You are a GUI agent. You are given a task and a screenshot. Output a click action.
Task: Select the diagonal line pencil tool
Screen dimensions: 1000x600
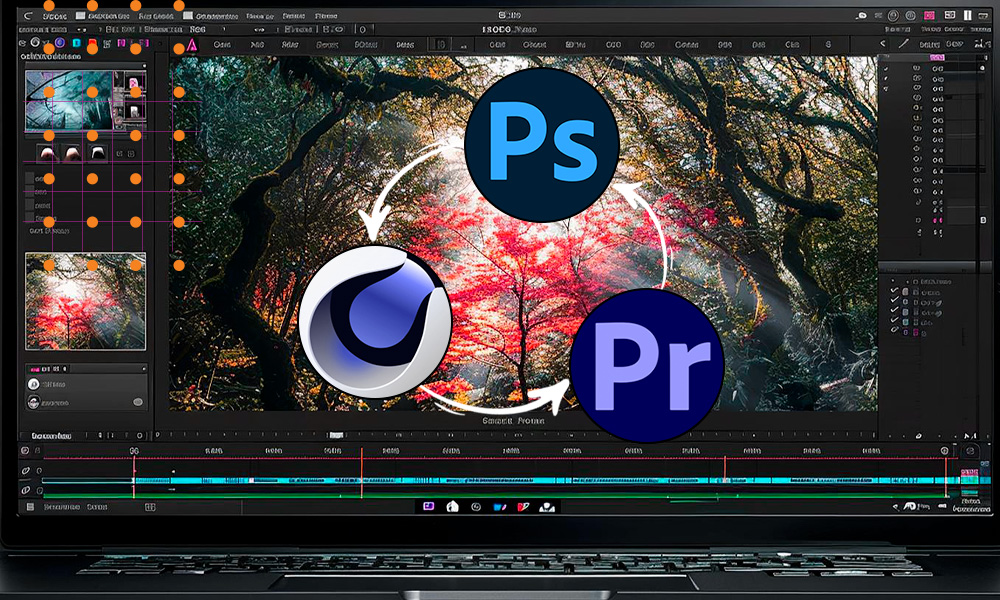pos(903,44)
